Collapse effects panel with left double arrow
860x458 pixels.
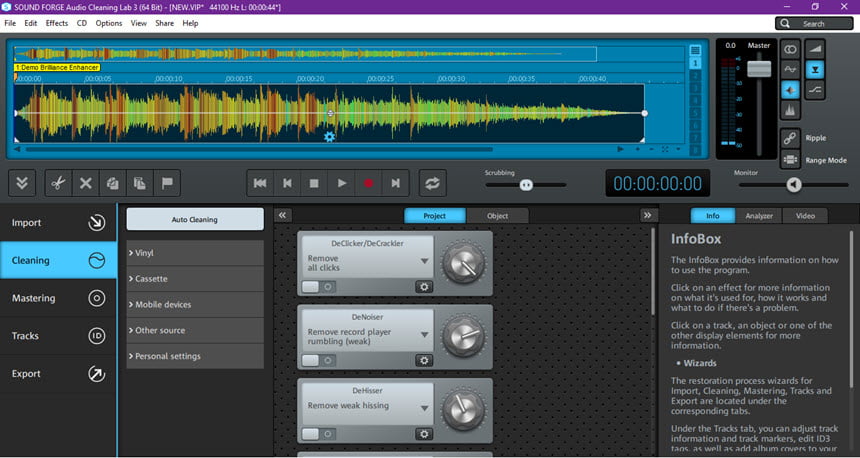[282, 215]
